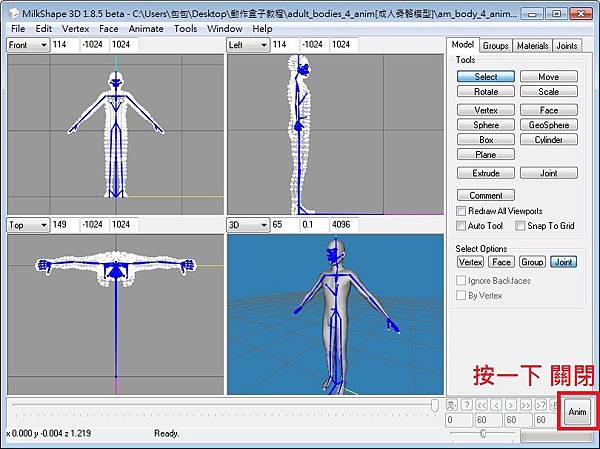600x449 pixels.
Task: Open the Left viewport view dropdown
Action: coord(248,45)
